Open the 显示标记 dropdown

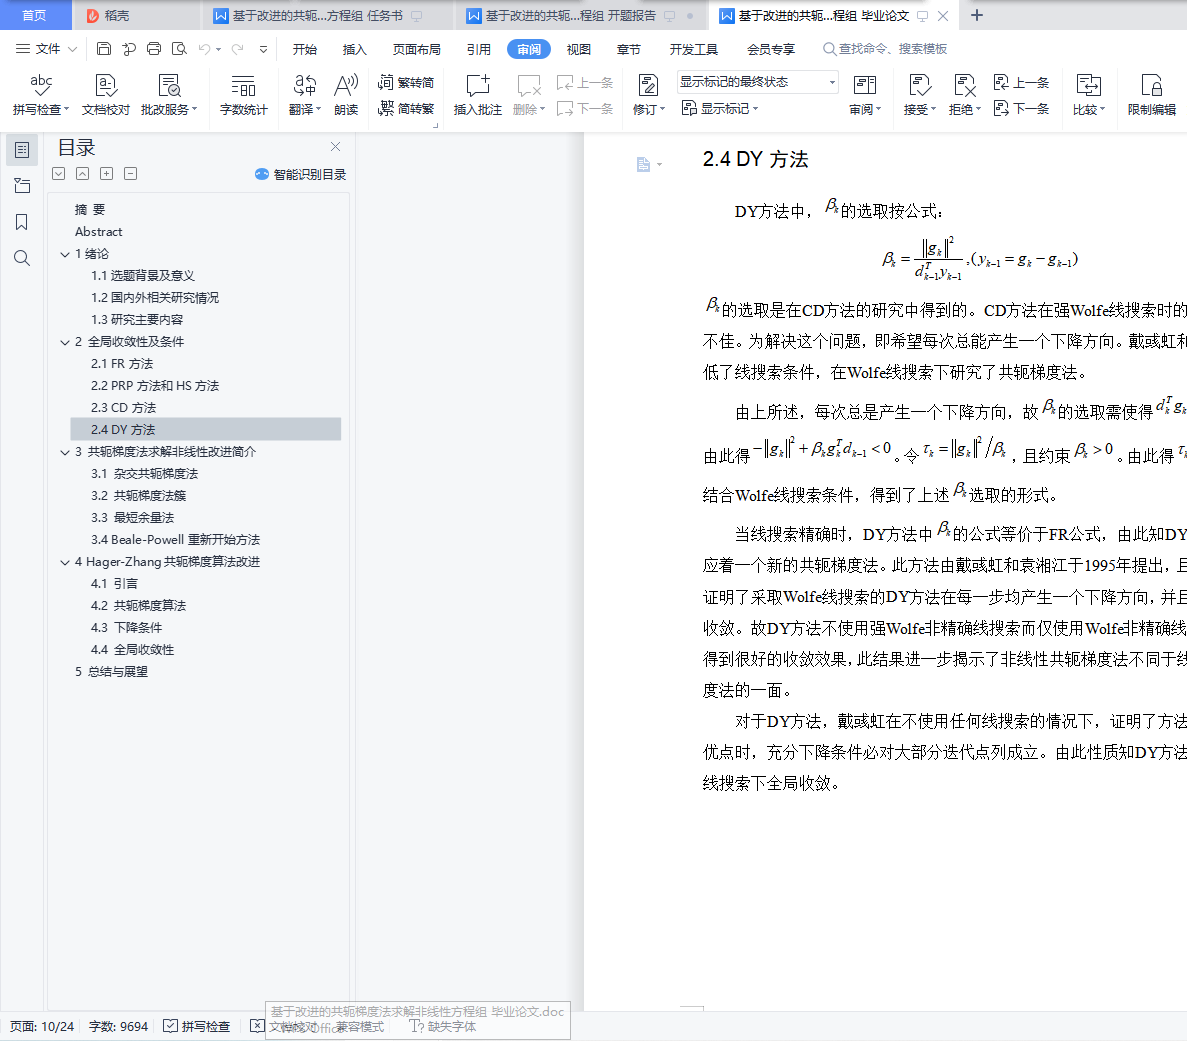[719, 109]
